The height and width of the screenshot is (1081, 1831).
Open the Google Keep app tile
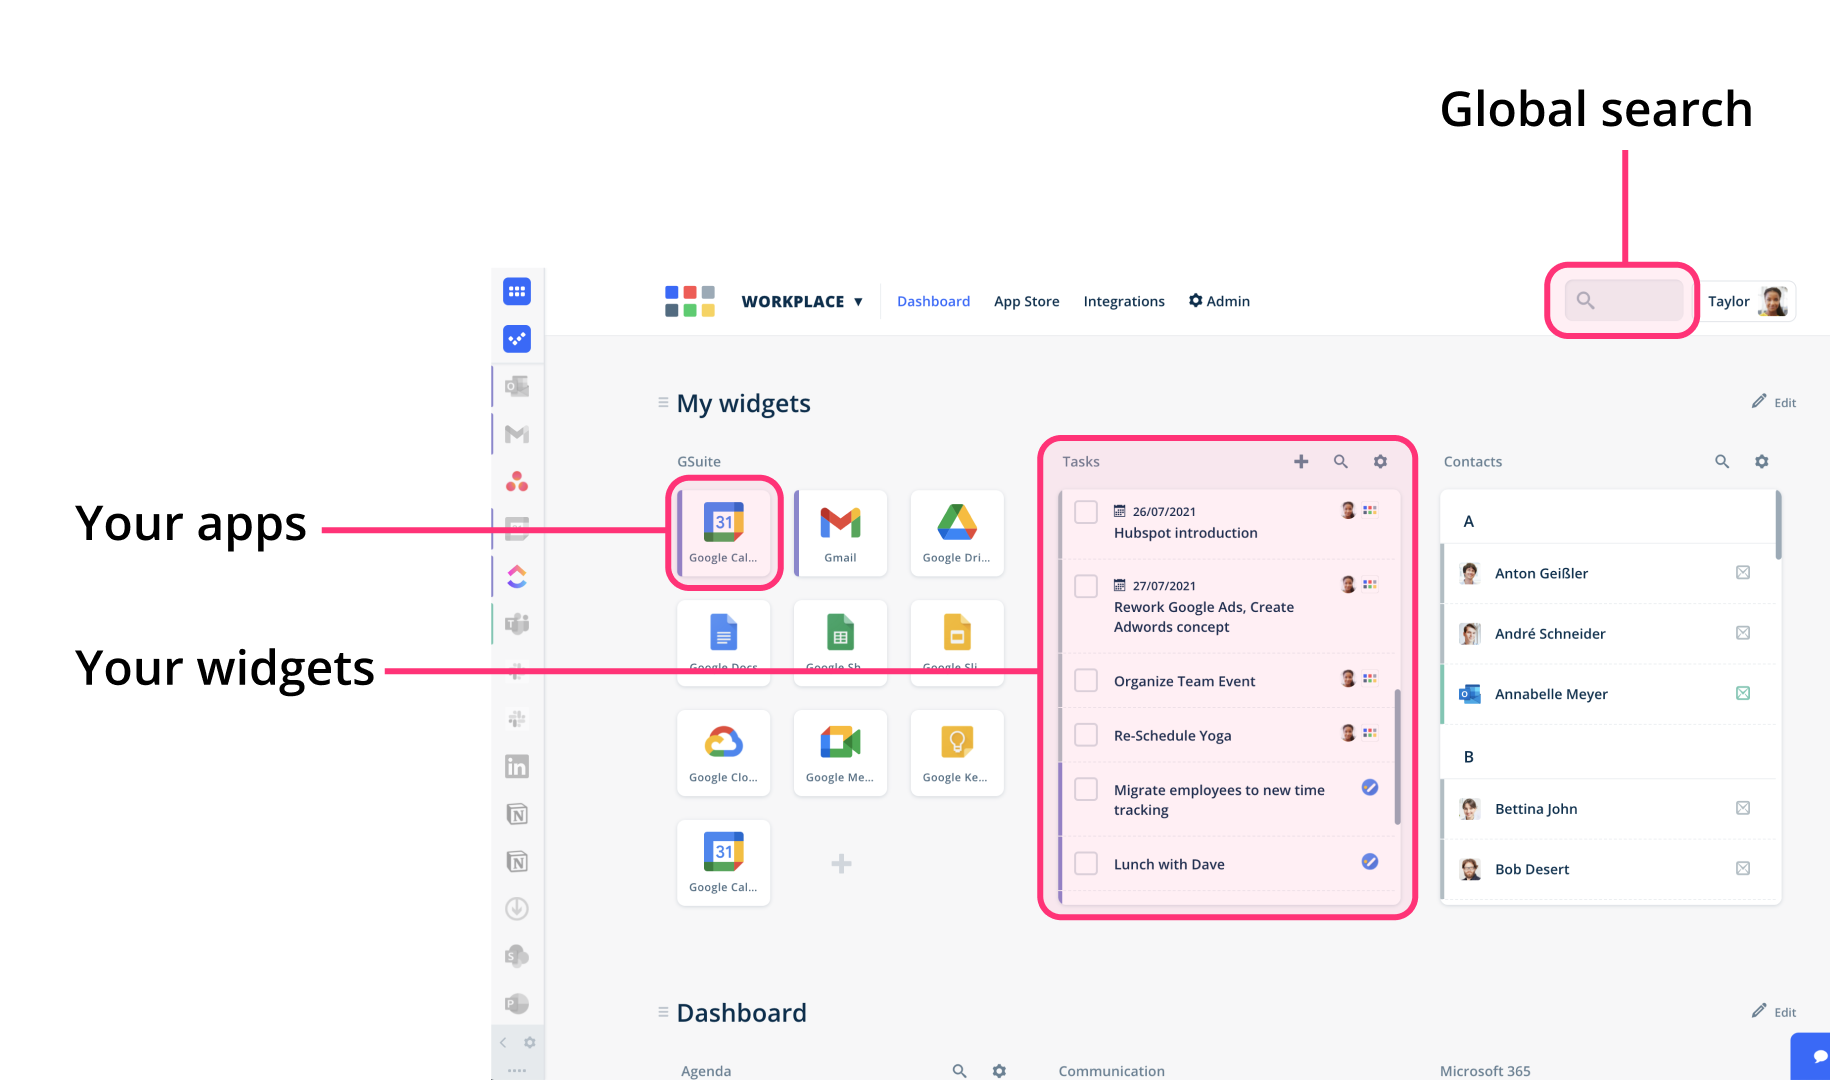click(x=957, y=753)
